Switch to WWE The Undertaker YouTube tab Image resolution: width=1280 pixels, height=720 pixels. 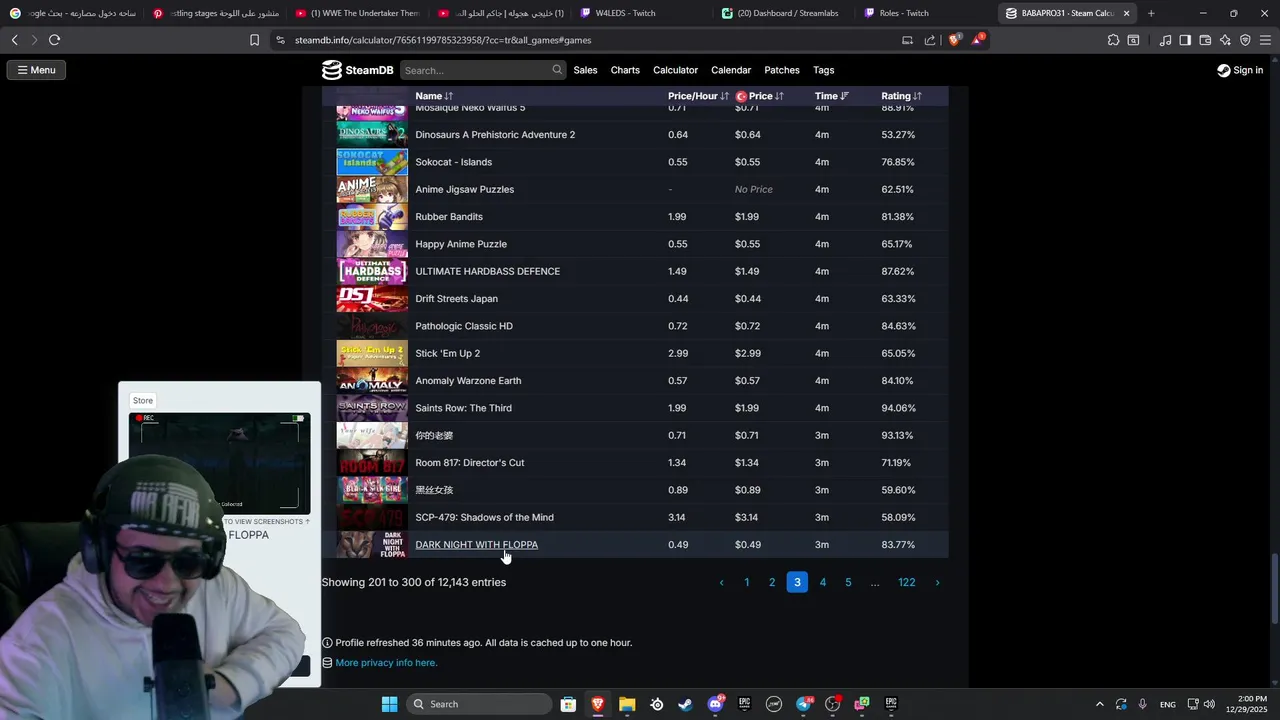pos(357,13)
